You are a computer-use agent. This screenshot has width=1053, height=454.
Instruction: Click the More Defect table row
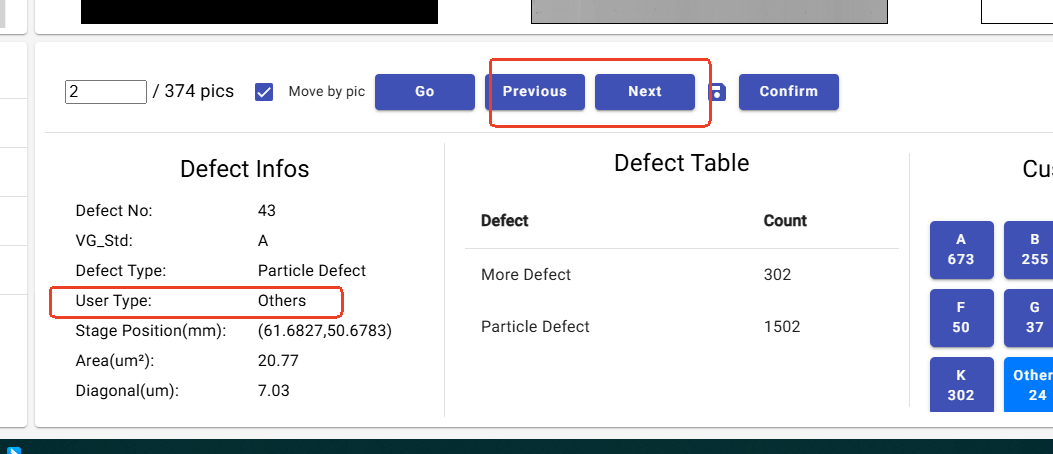(682, 275)
